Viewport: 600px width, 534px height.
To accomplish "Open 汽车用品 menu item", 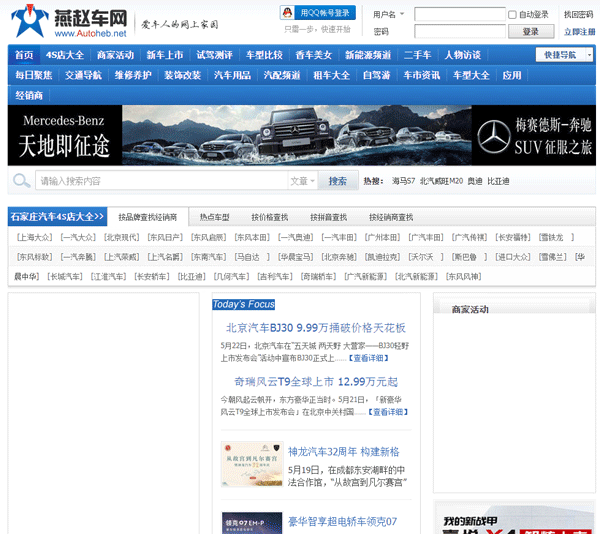I will coord(232,75).
